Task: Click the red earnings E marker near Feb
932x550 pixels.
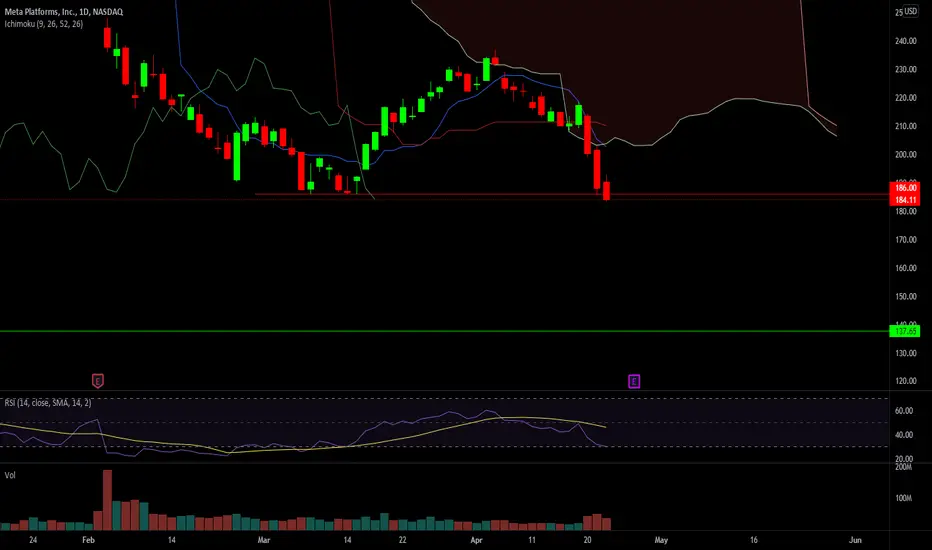Action: pyautogui.click(x=97, y=381)
